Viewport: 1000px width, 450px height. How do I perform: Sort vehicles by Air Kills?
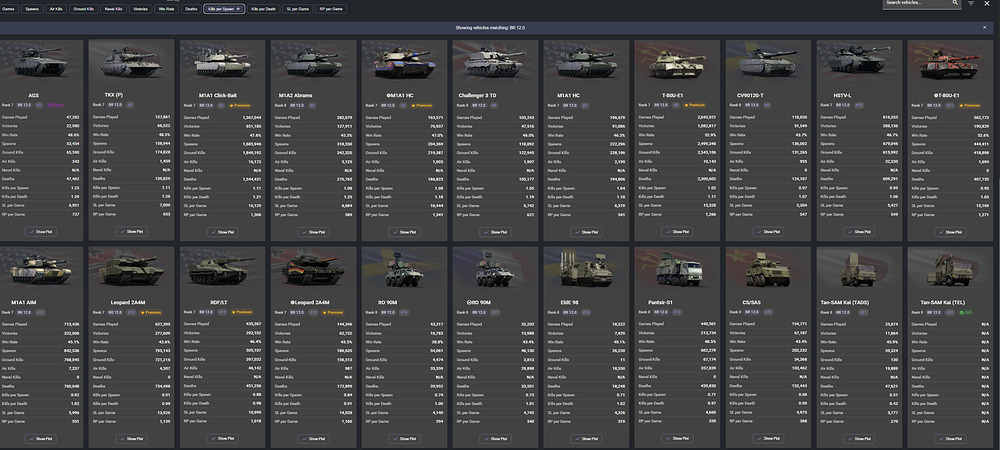57,9
